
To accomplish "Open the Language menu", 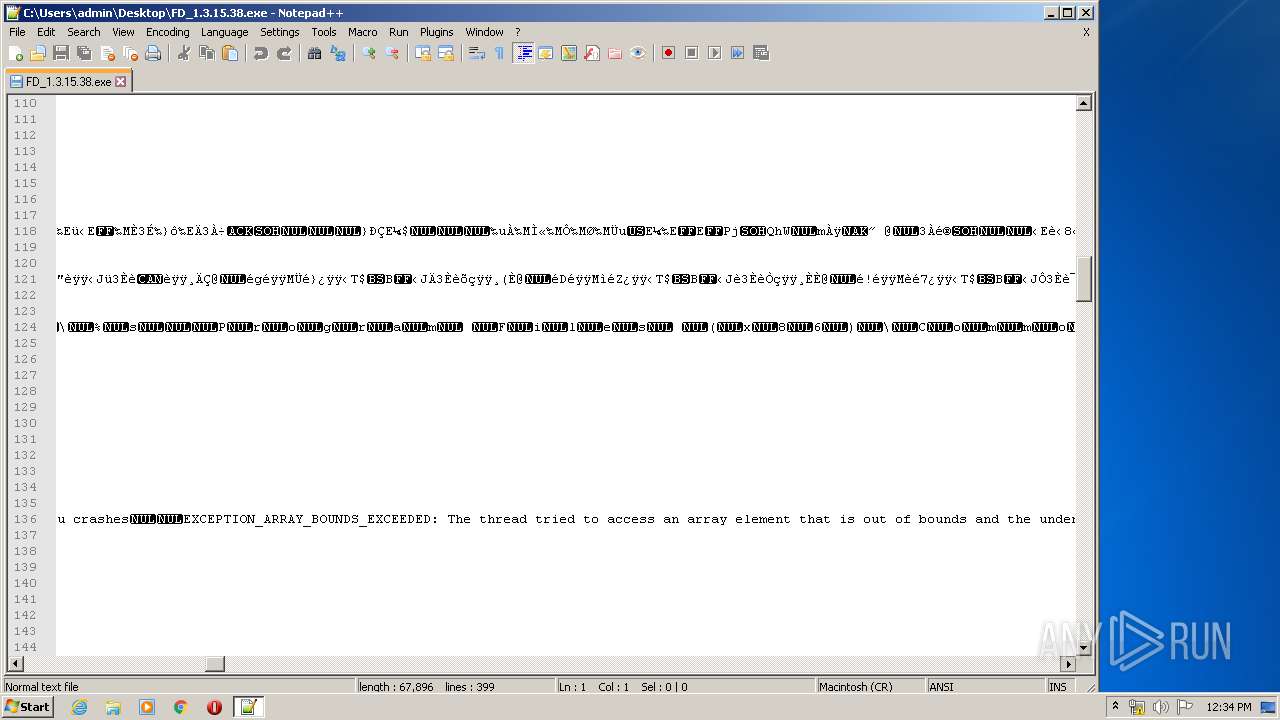I will (x=224, y=32).
